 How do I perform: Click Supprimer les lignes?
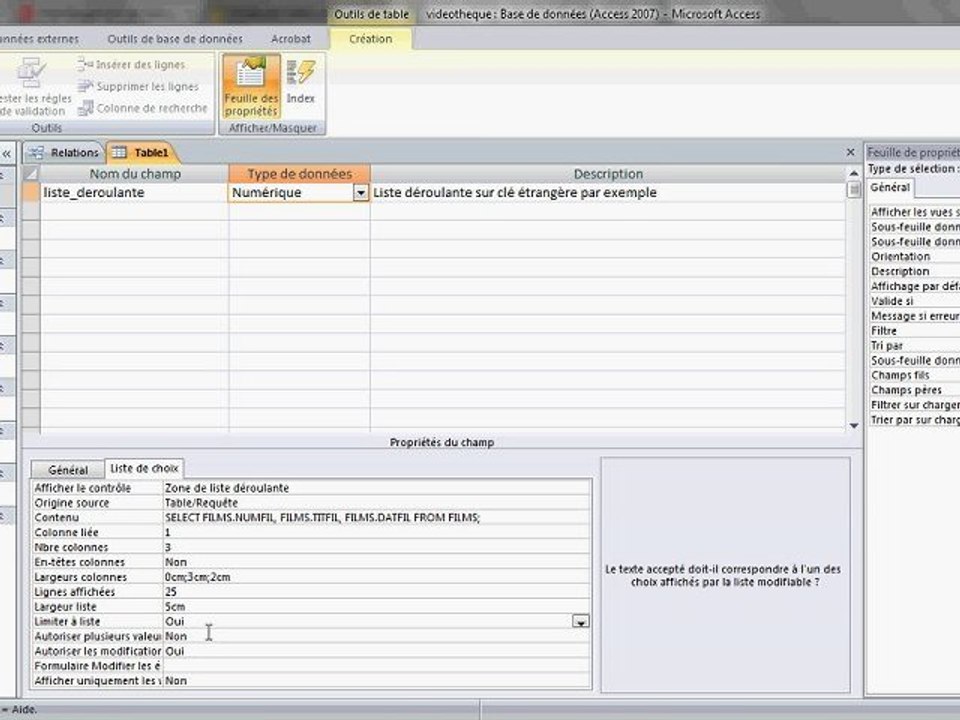pyautogui.click(x=139, y=86)
